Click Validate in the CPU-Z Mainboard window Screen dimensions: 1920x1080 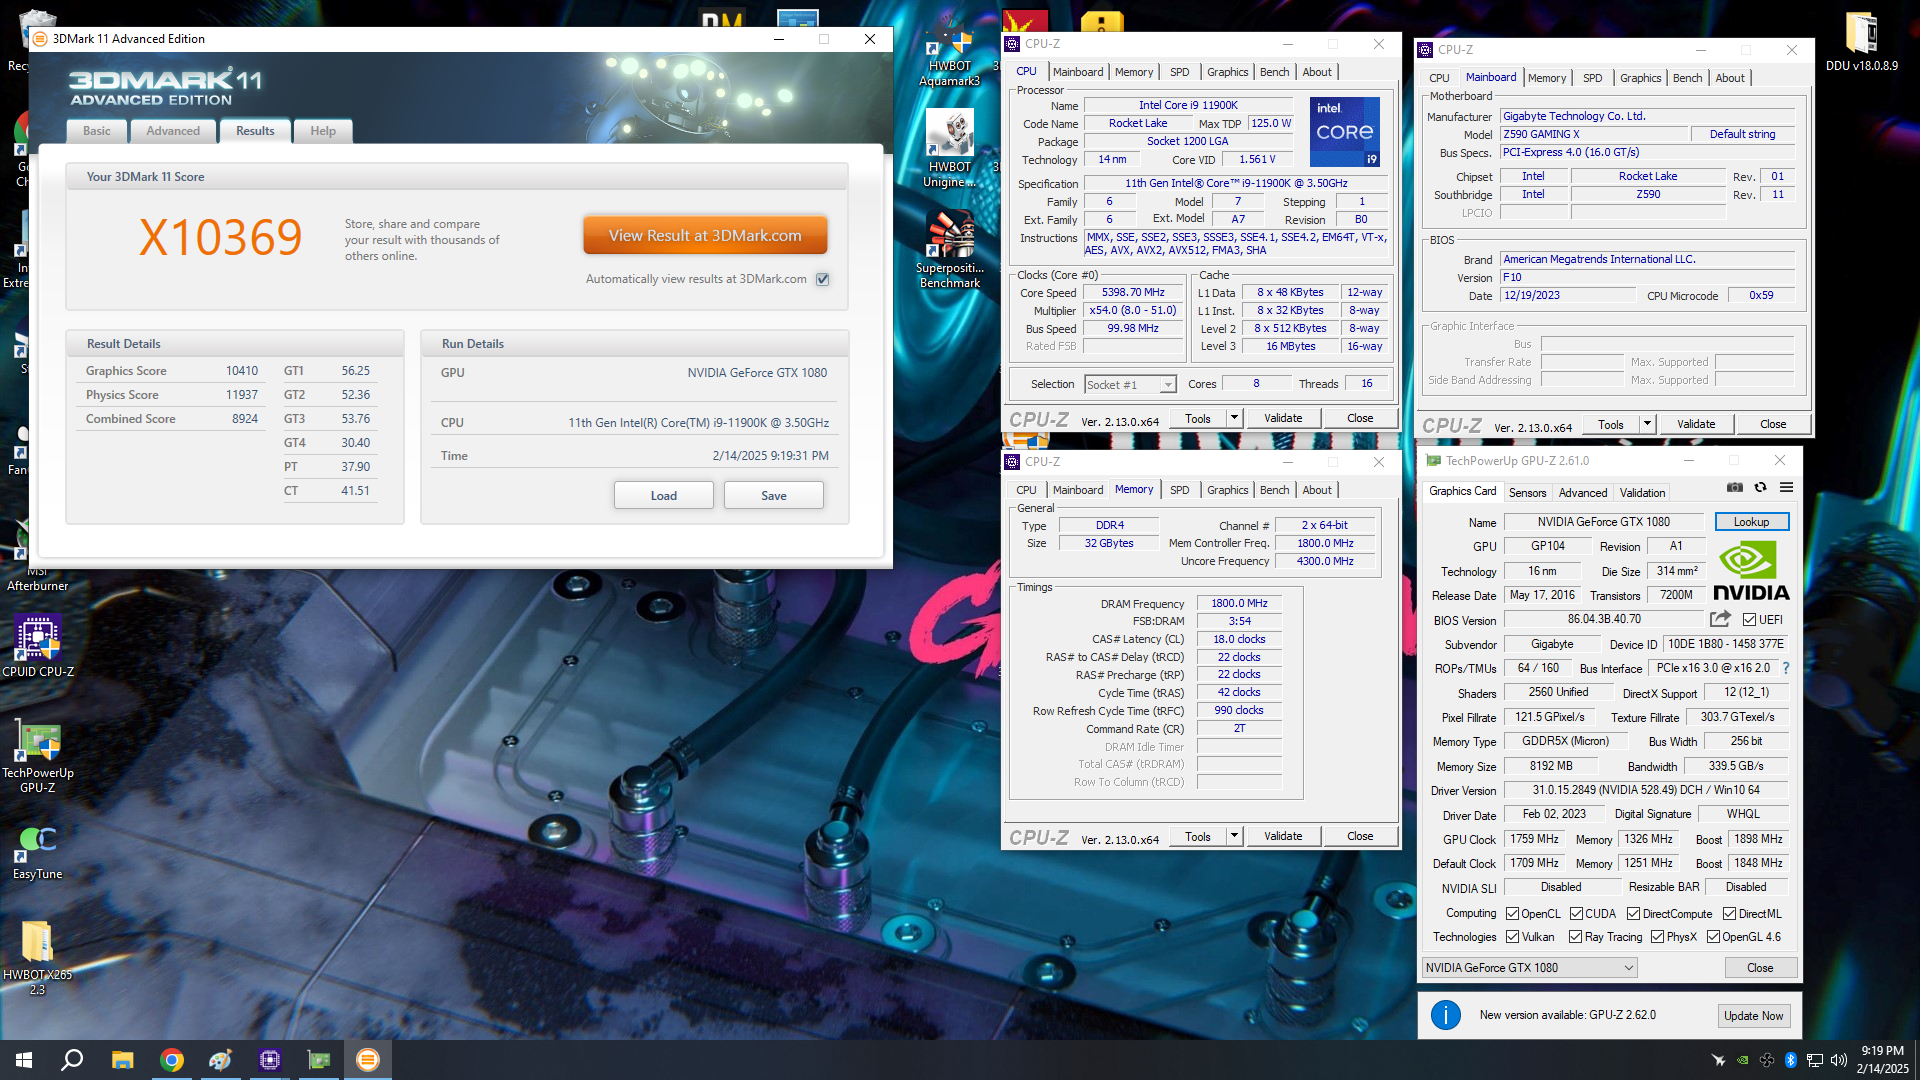pyautogui.click(x=1695, y=424)
